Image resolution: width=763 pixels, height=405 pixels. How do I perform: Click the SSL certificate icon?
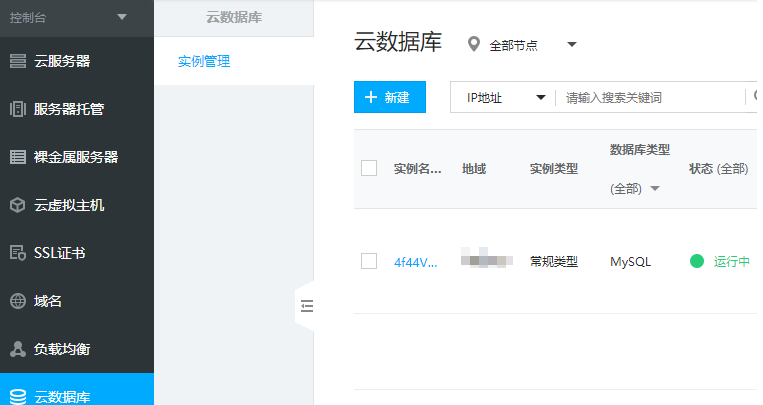tap(17, 253)
